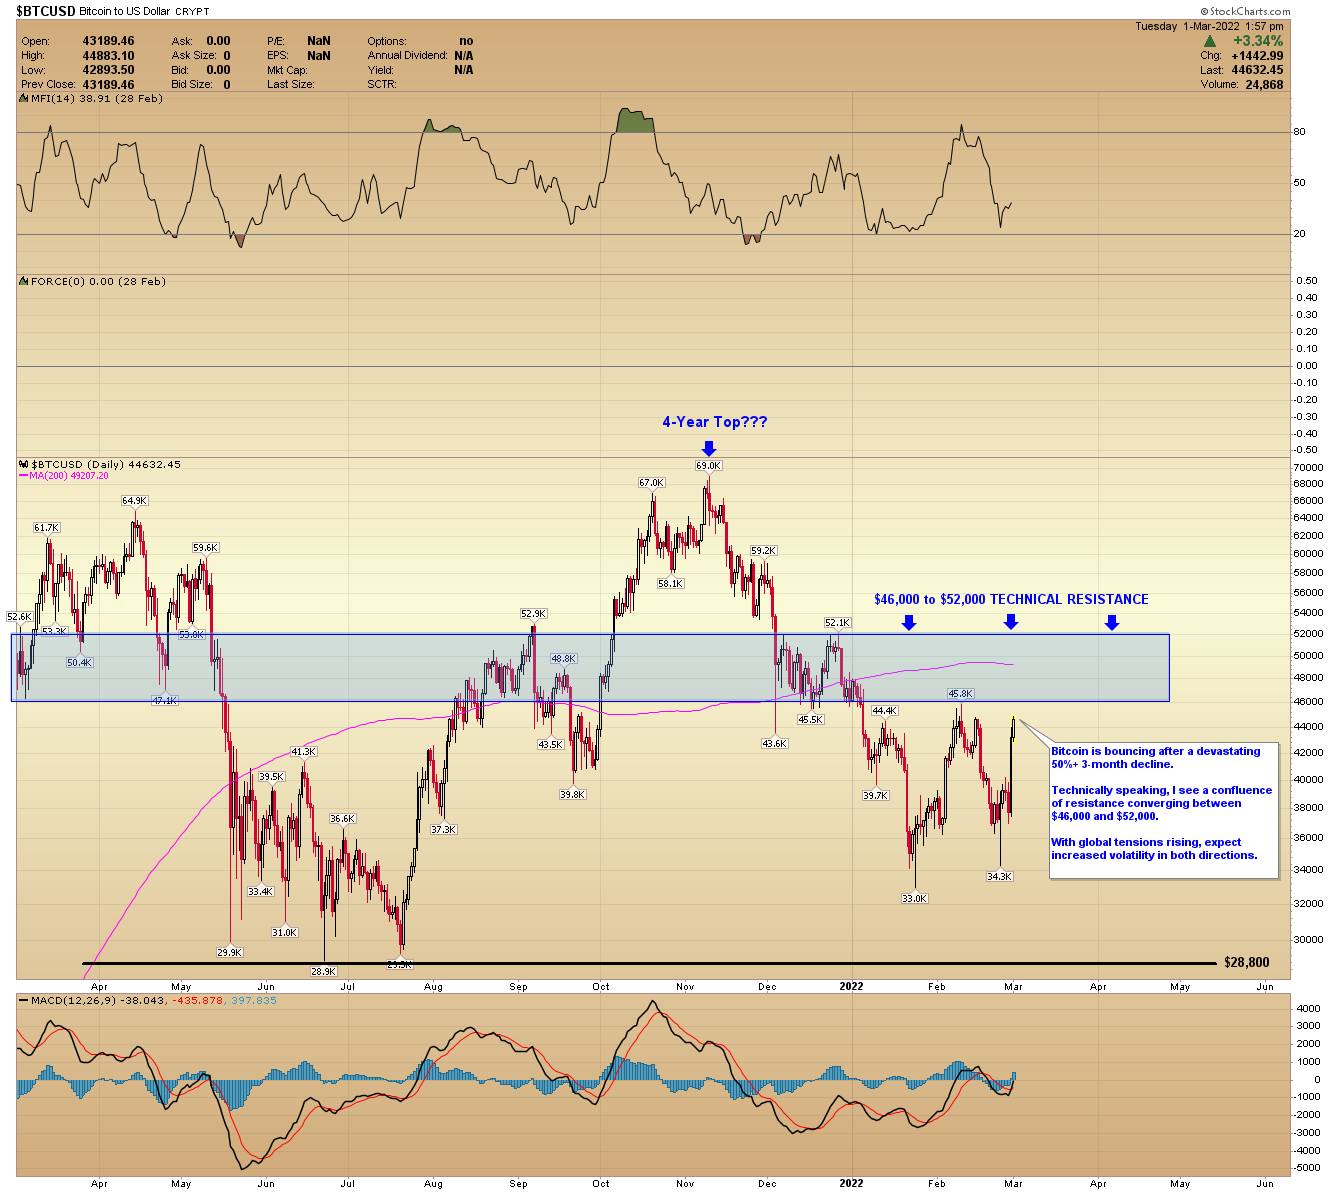The height and width of the screenshot is (1192, 1340).
Task: Click the 48.8K price label
Action: 563,659
